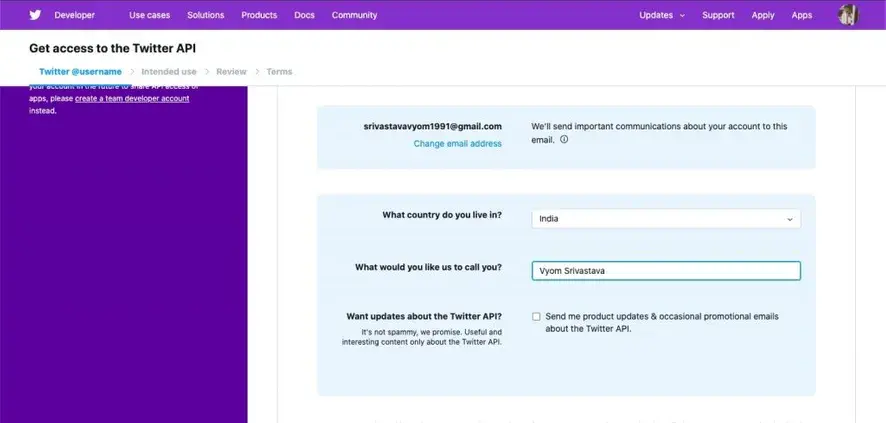
Task: Open the Solutions menu
Action: [x=206, y=15]
